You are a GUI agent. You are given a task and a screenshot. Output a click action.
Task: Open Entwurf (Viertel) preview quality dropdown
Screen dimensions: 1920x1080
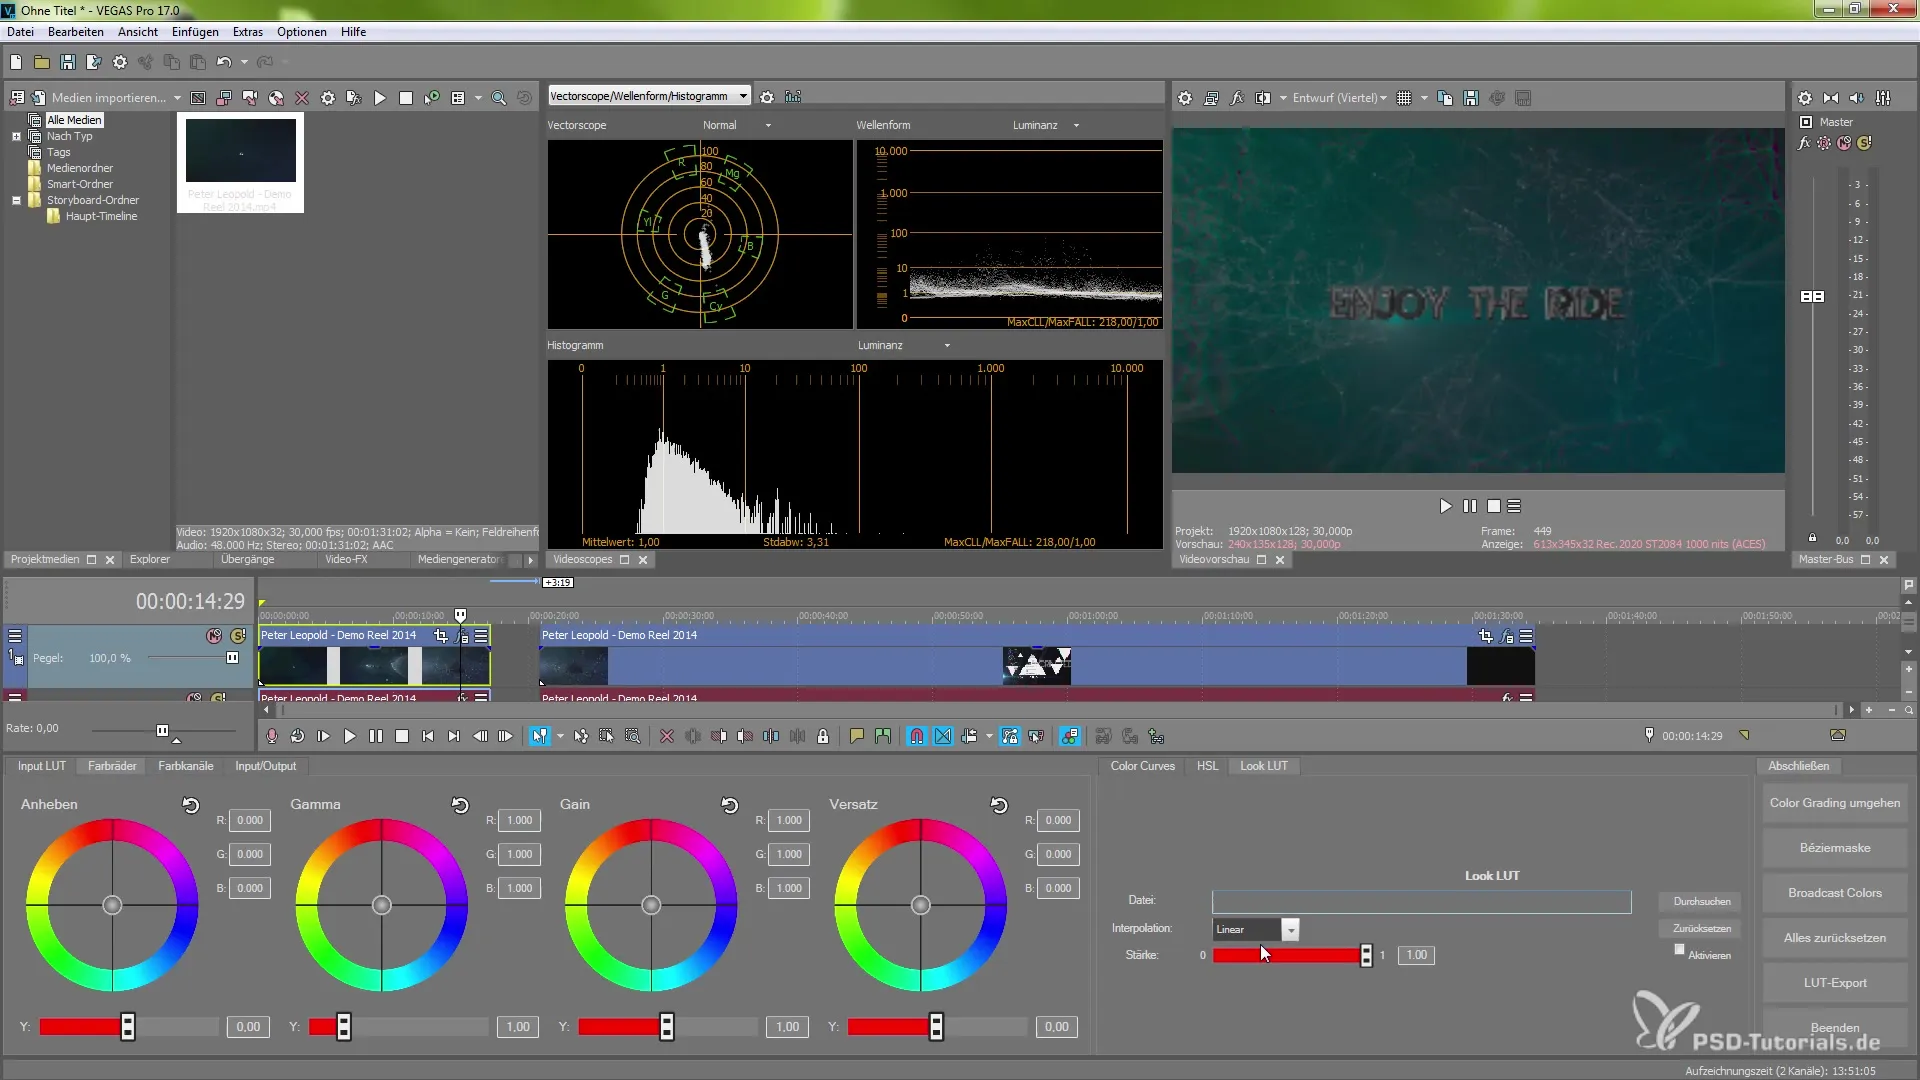click(x=1339, y=98)
